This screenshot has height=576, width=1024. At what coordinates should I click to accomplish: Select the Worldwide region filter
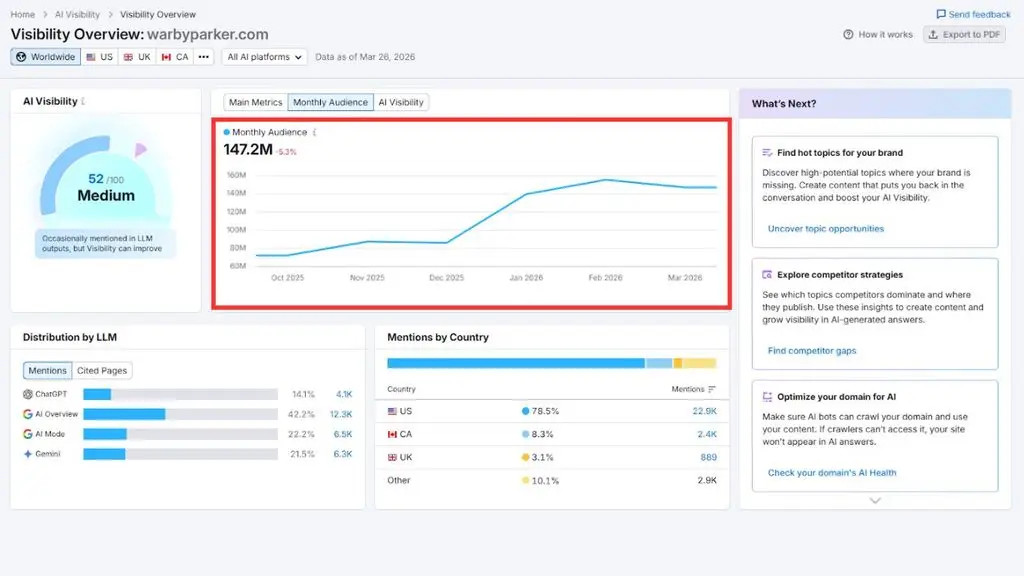[x=46, y=57]
